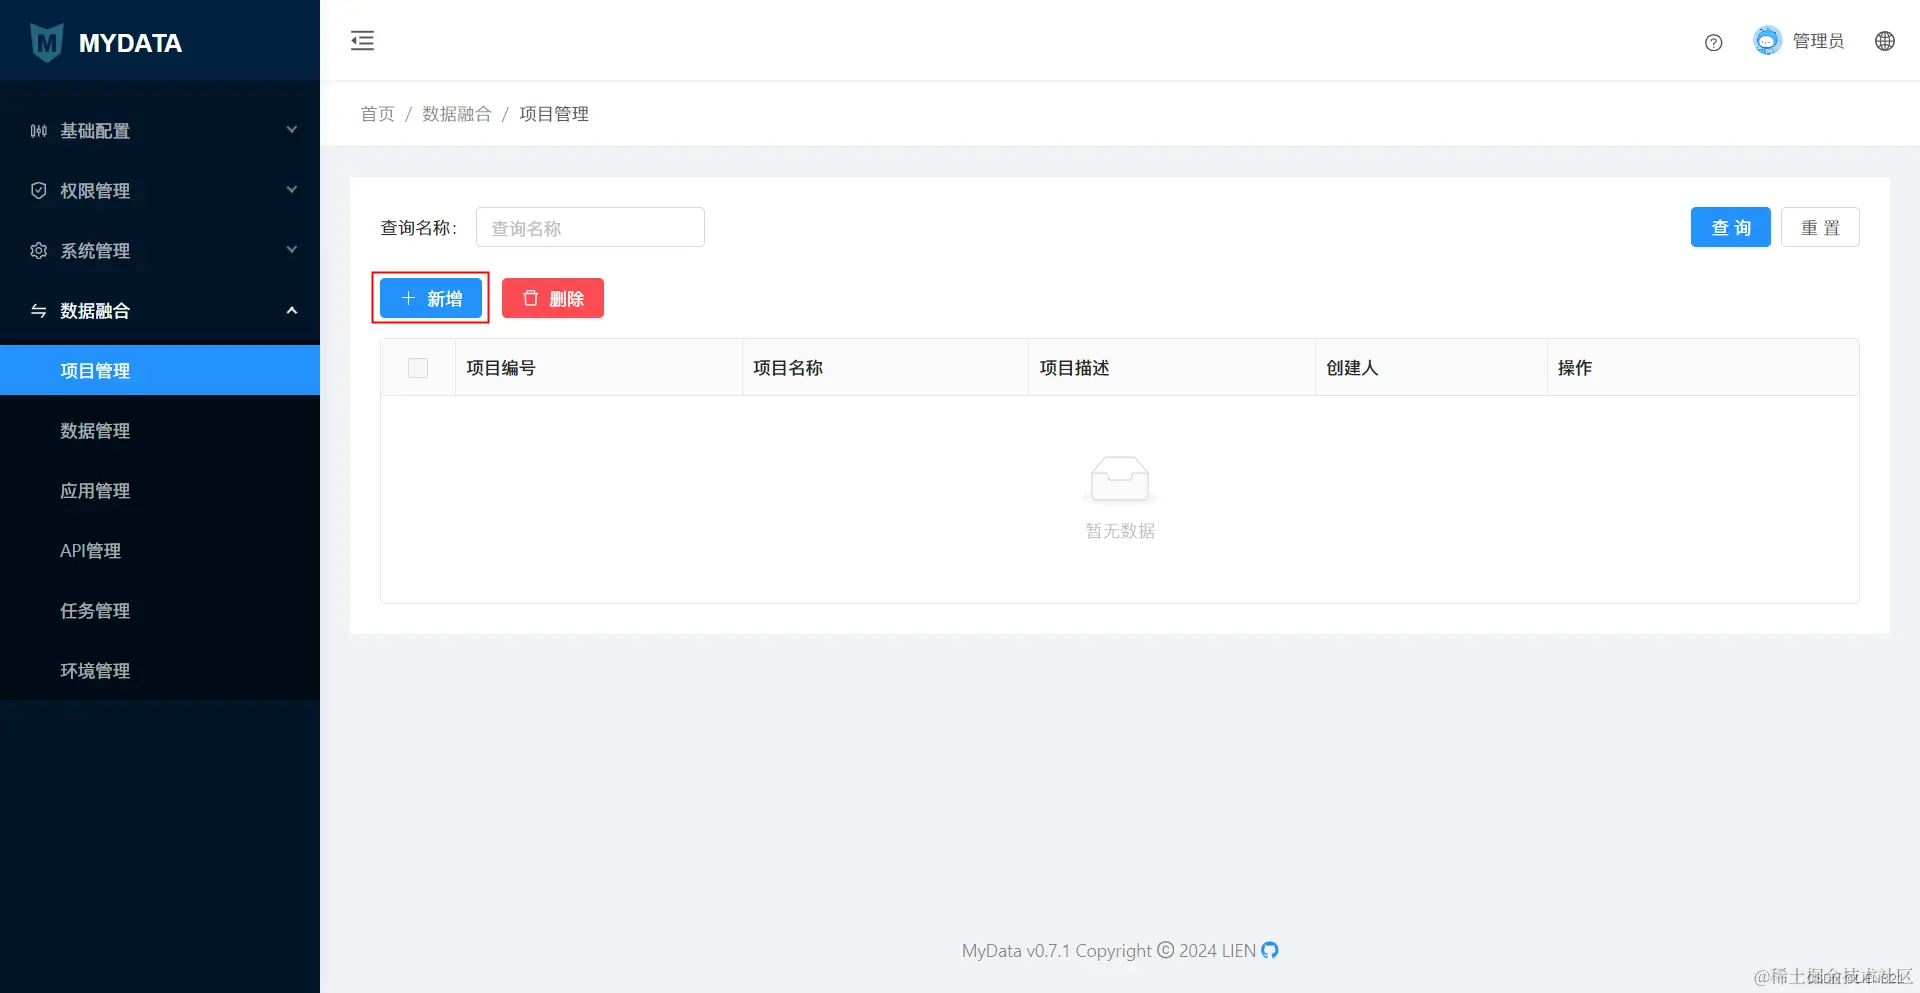1920x993 pixels.
Task: Click the 新增 button
Action: pos(430,297)
